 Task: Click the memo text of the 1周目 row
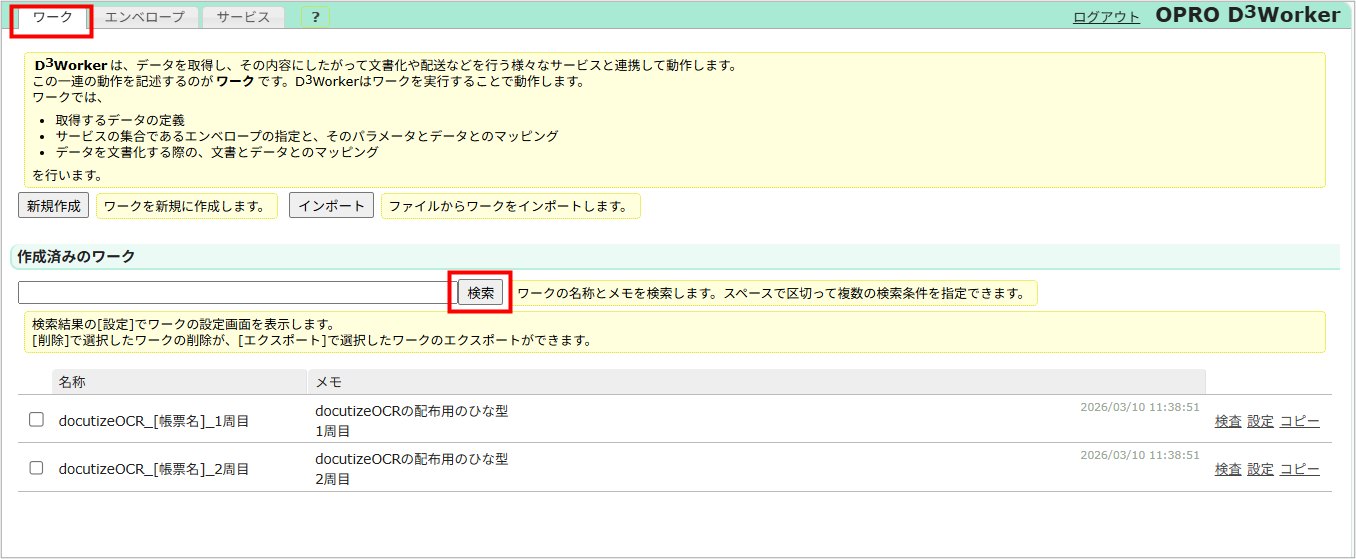click(412, 421)
